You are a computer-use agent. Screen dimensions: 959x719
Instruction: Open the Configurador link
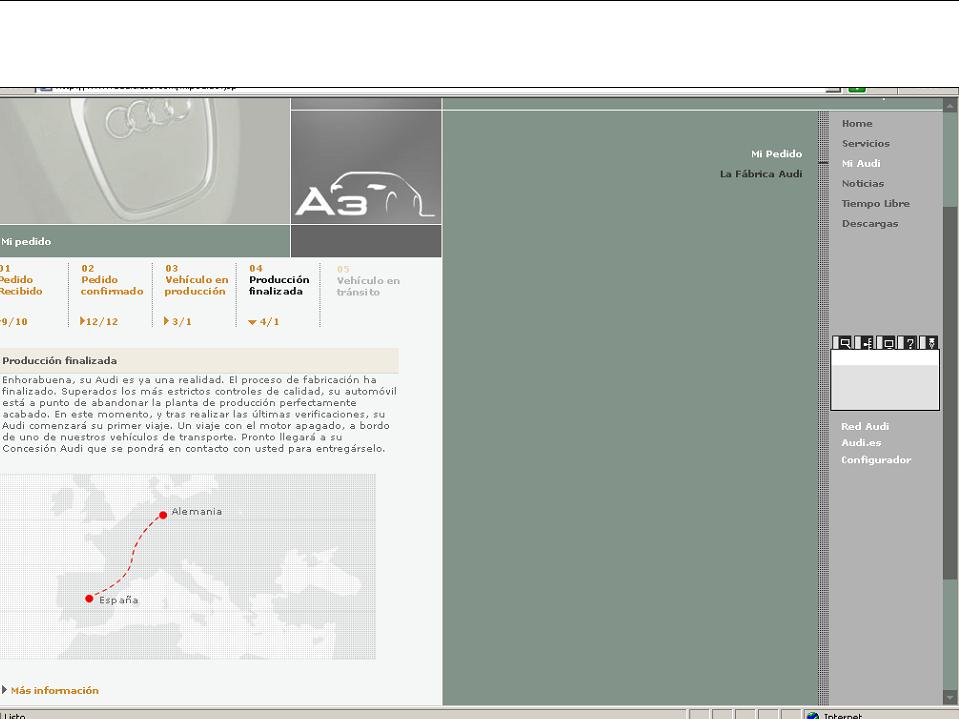tap(876, 460)
